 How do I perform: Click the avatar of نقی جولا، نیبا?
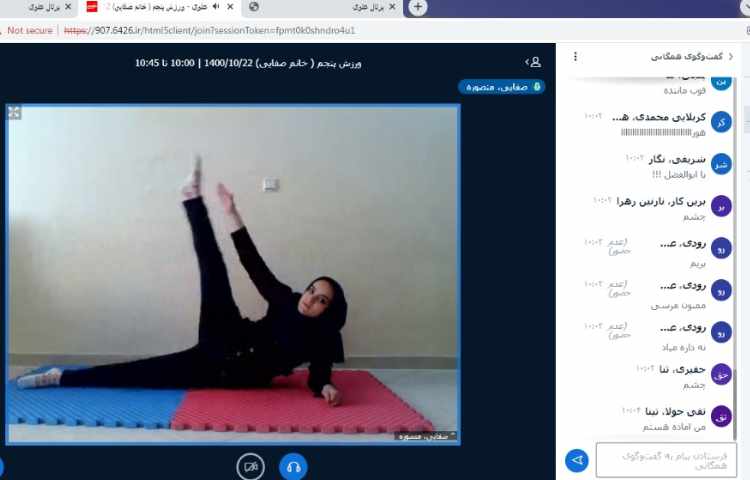[x=721, y=416]
